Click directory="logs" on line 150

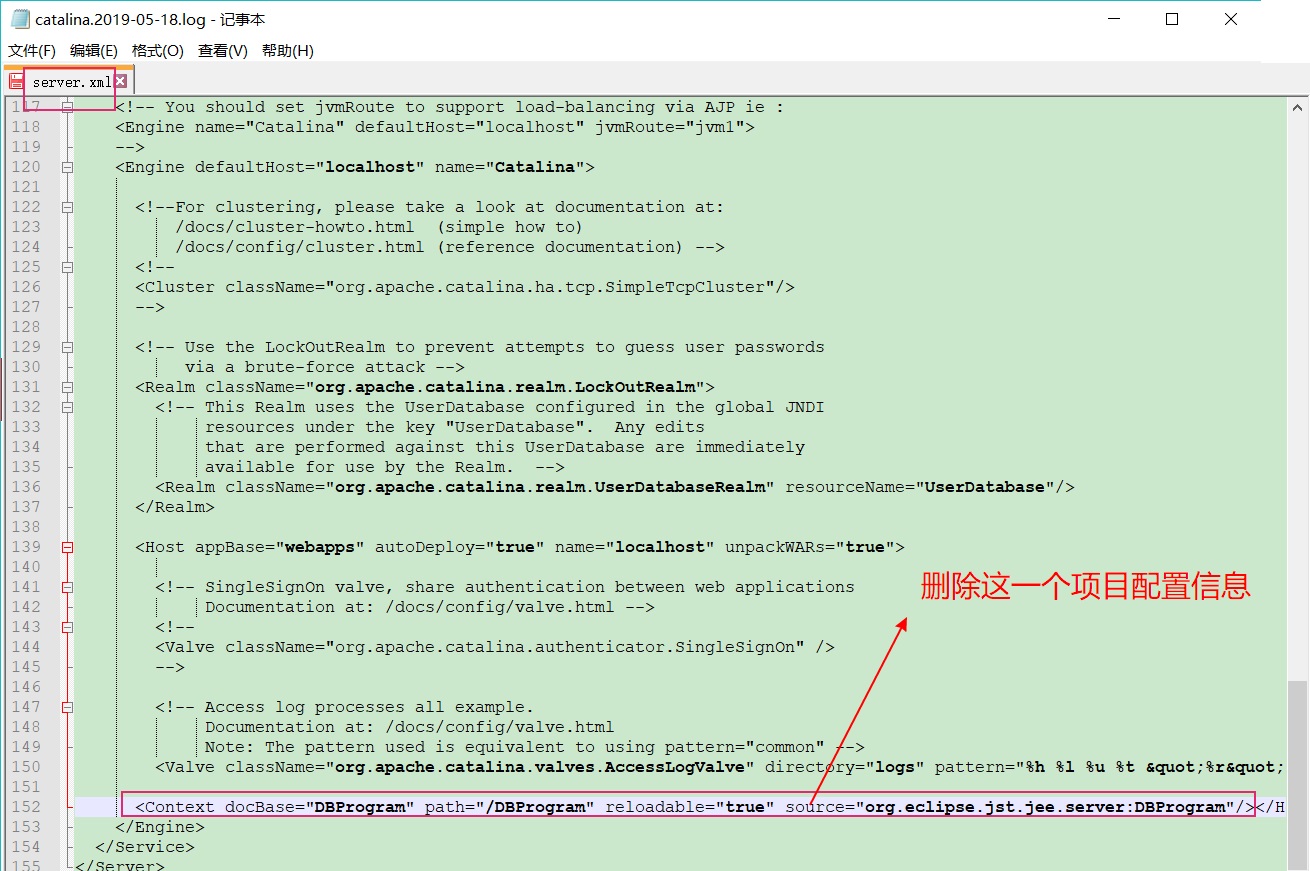click(x=845, y=767)
